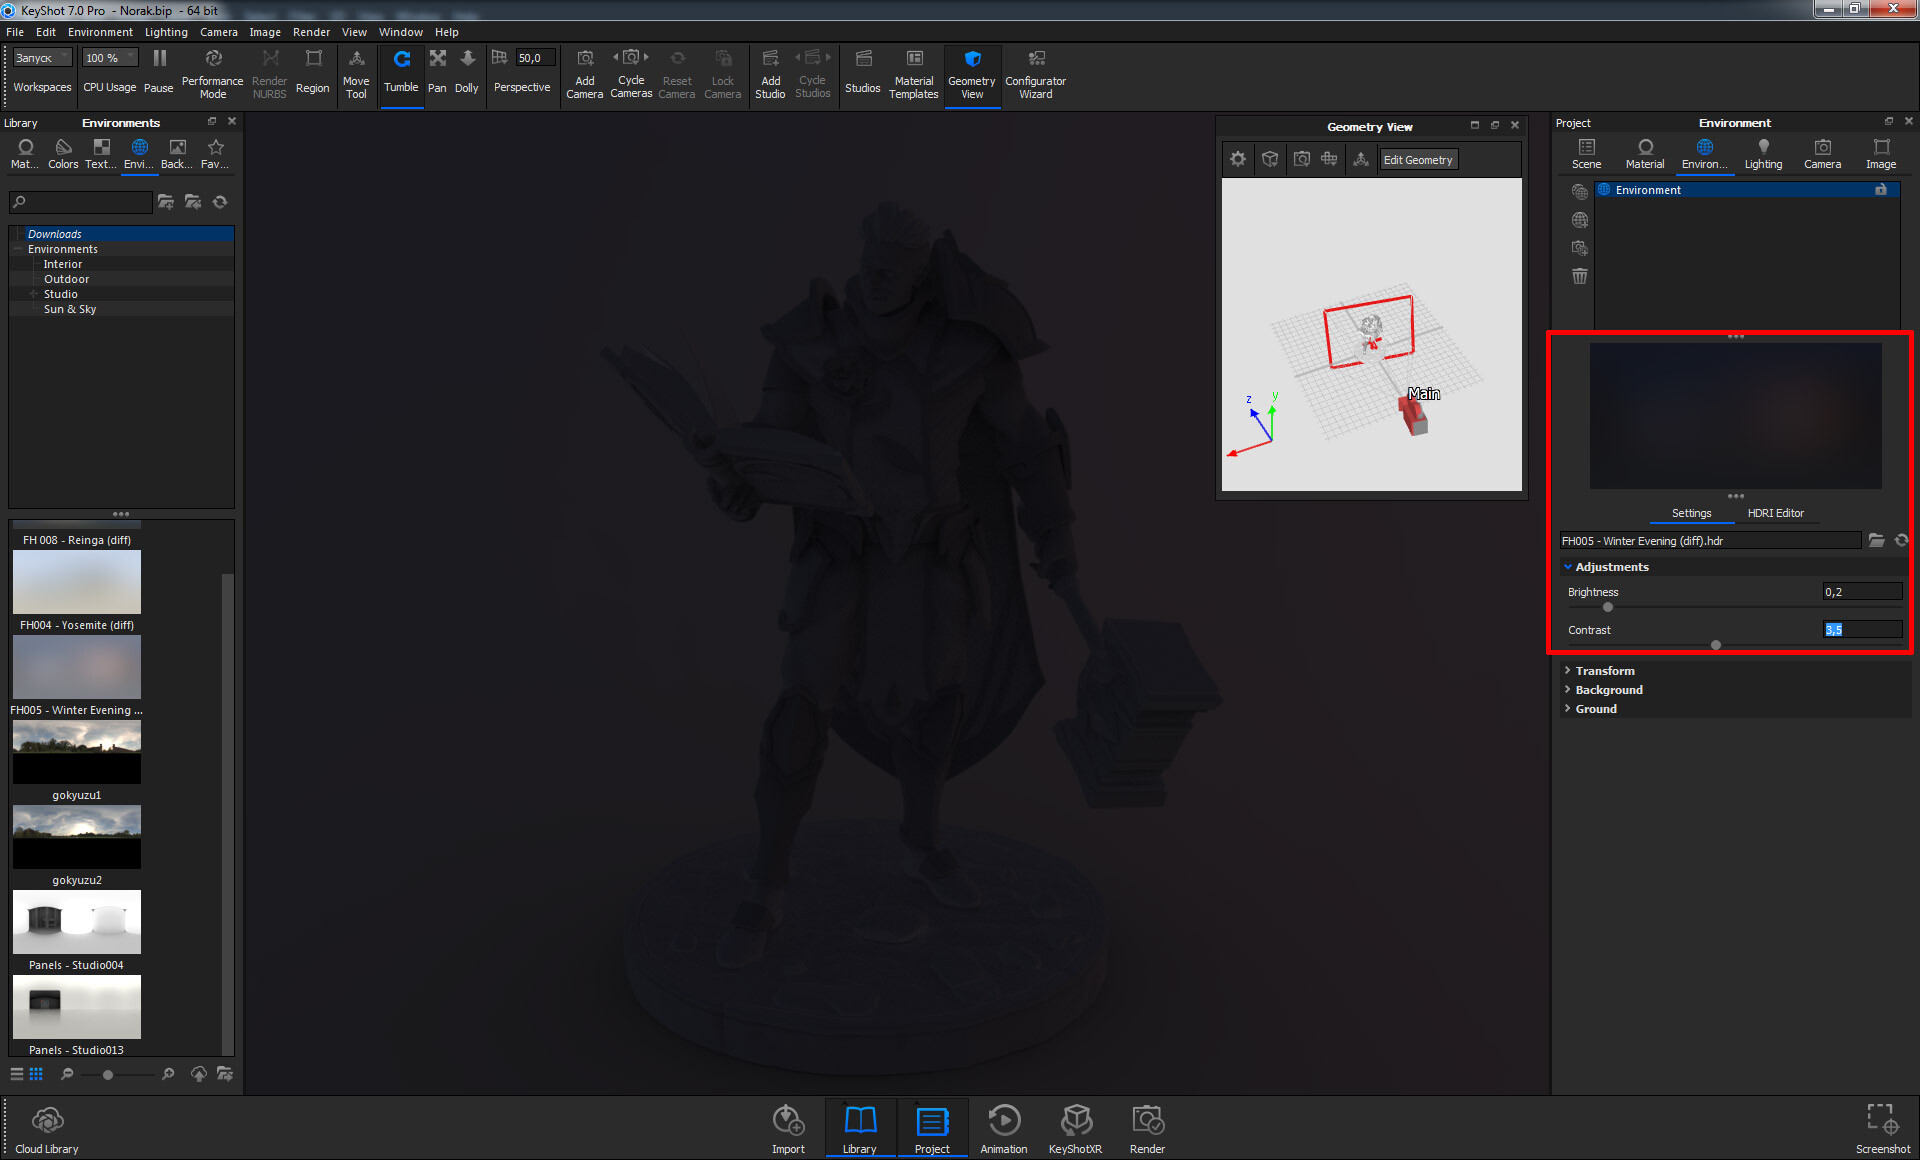Open the Render dialog icon
Screen dimensions: 1920x1160
click(x=1147, y=1129)
